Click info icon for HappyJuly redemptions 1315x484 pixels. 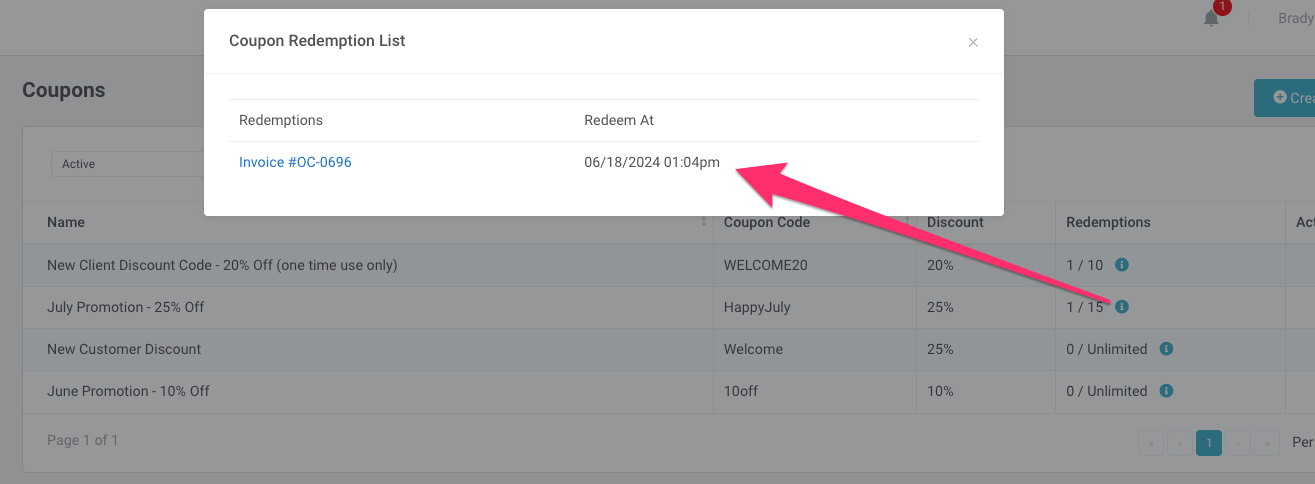[x=1122, y=307]
